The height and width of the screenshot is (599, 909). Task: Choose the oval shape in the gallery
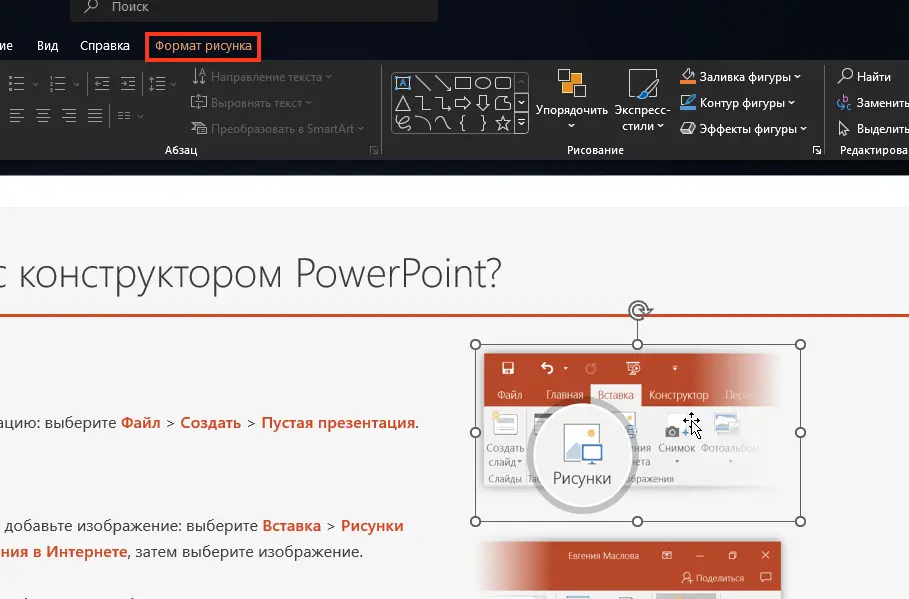pyautogui.click(x=483, y=83)
